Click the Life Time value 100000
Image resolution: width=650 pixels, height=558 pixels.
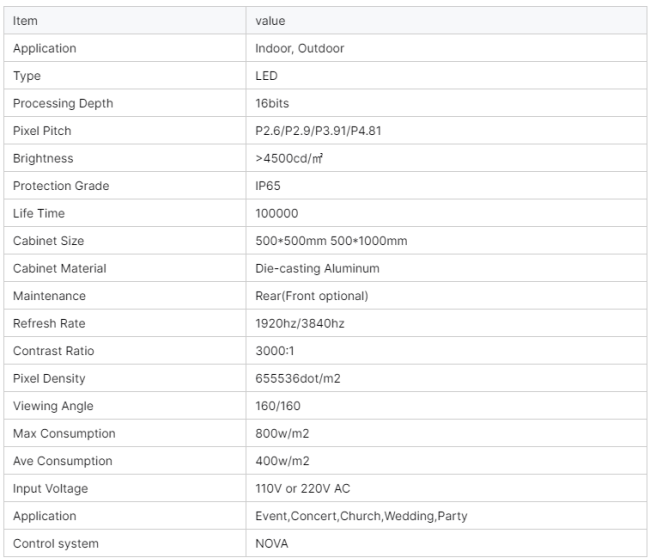pyautogui.click(x=277, y=213)
